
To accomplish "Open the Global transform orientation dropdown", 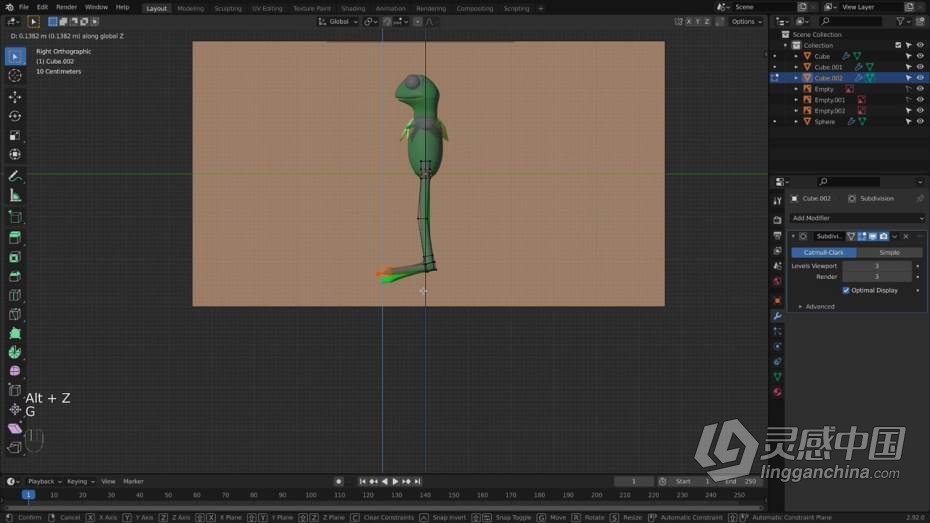I will pos(339,21).
